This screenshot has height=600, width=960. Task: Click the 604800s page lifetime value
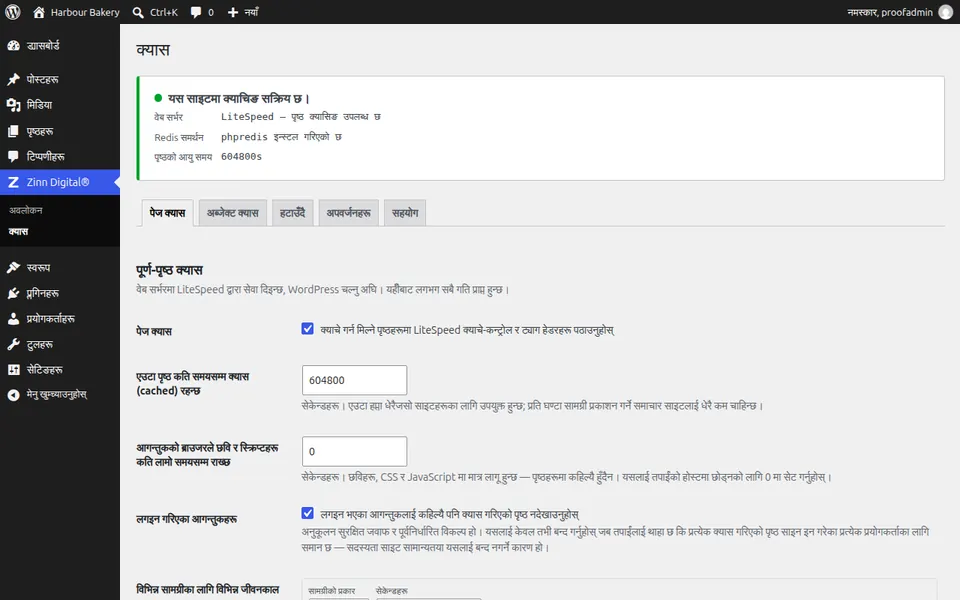(x=241, y=157)
